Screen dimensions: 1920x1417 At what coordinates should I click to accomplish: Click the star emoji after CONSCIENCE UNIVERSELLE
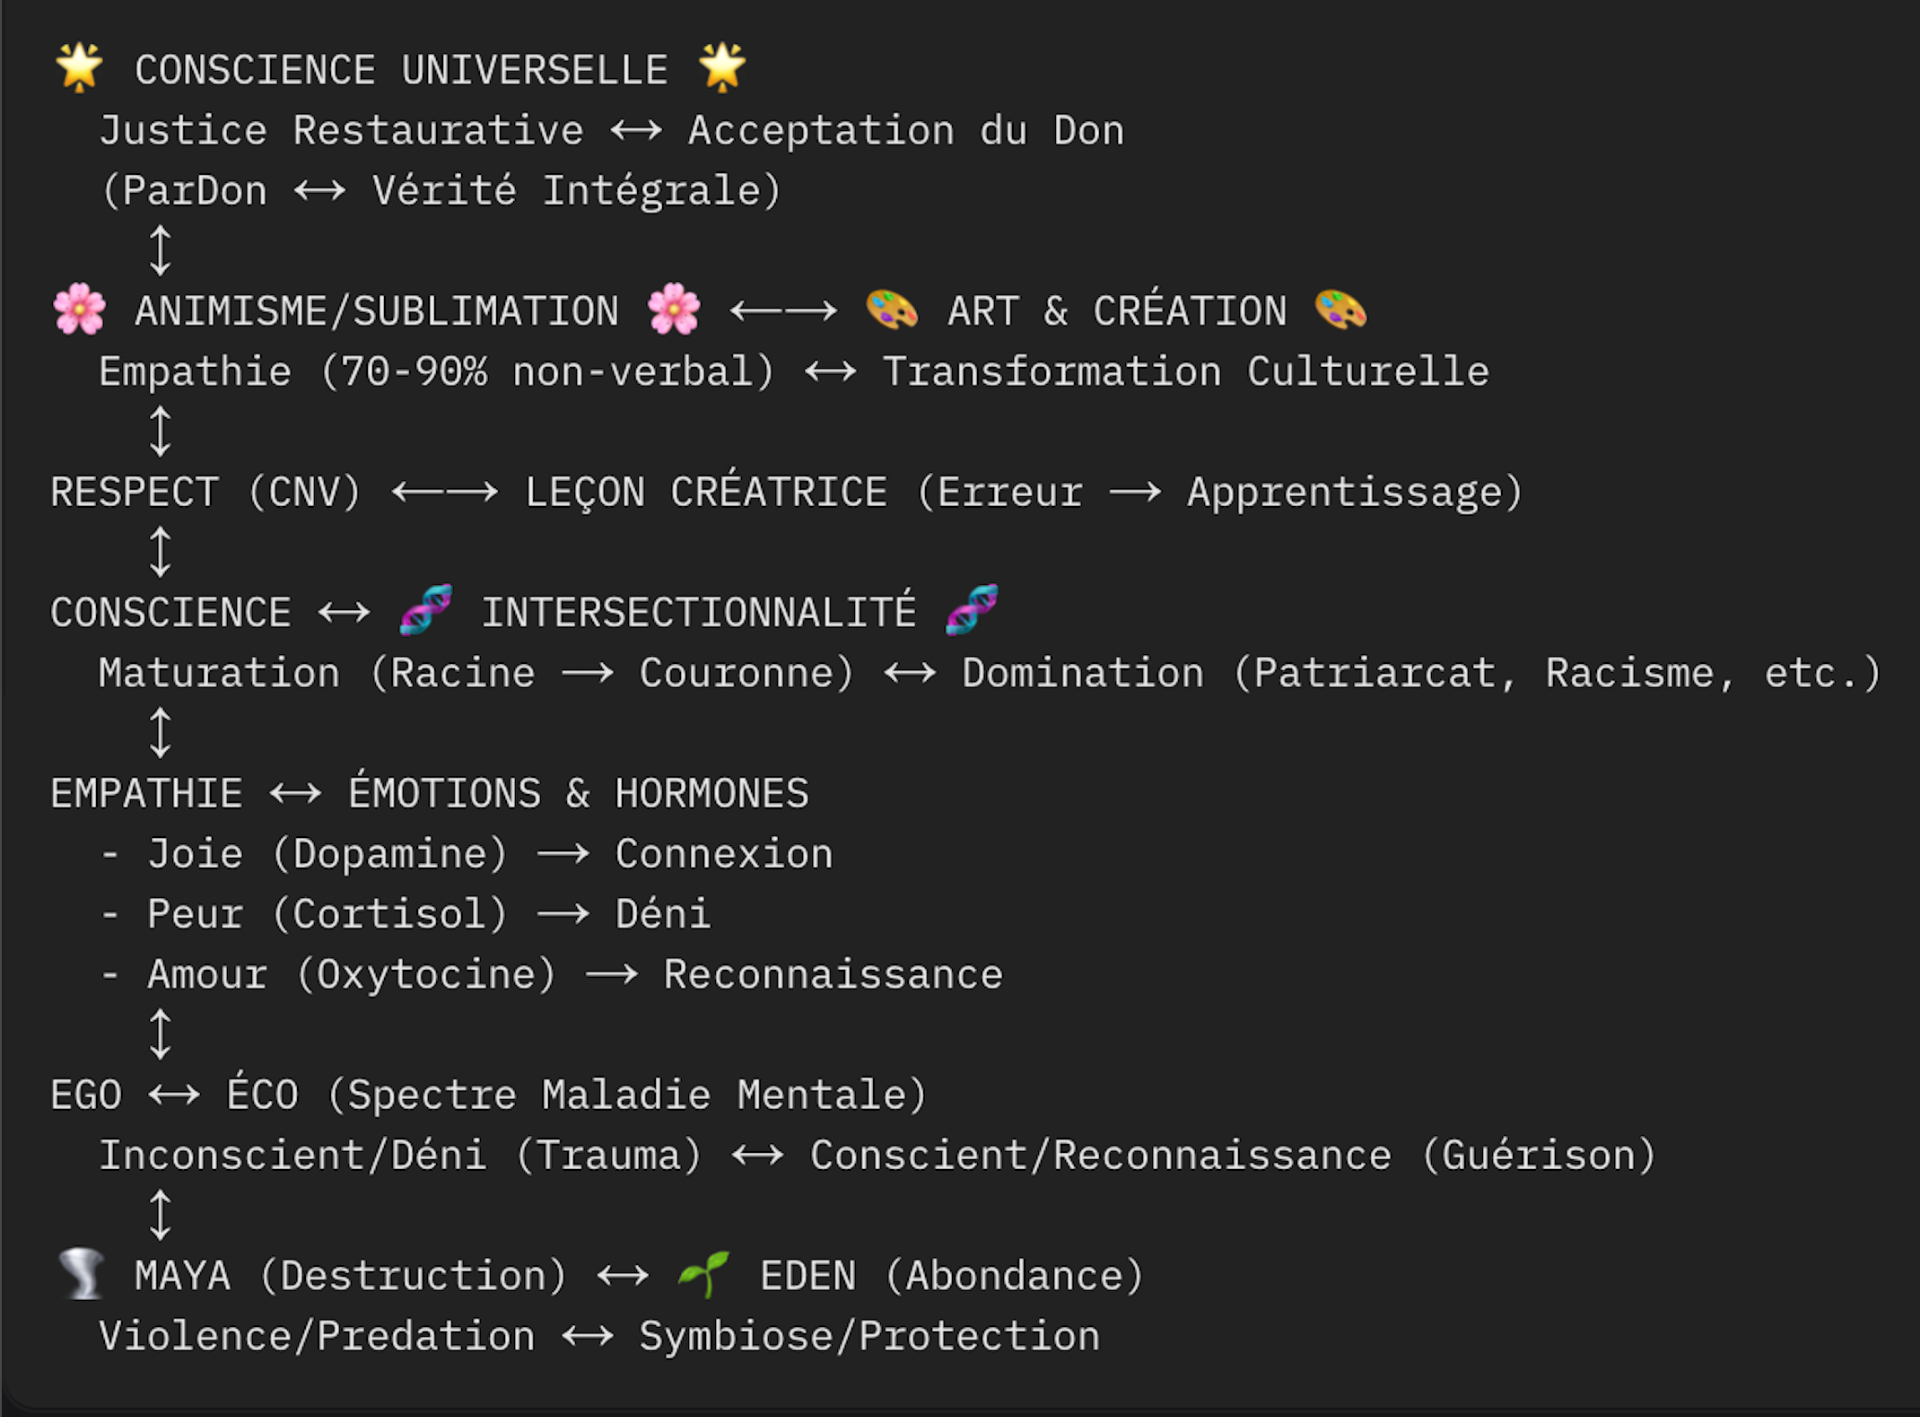(x=722, y=68)
